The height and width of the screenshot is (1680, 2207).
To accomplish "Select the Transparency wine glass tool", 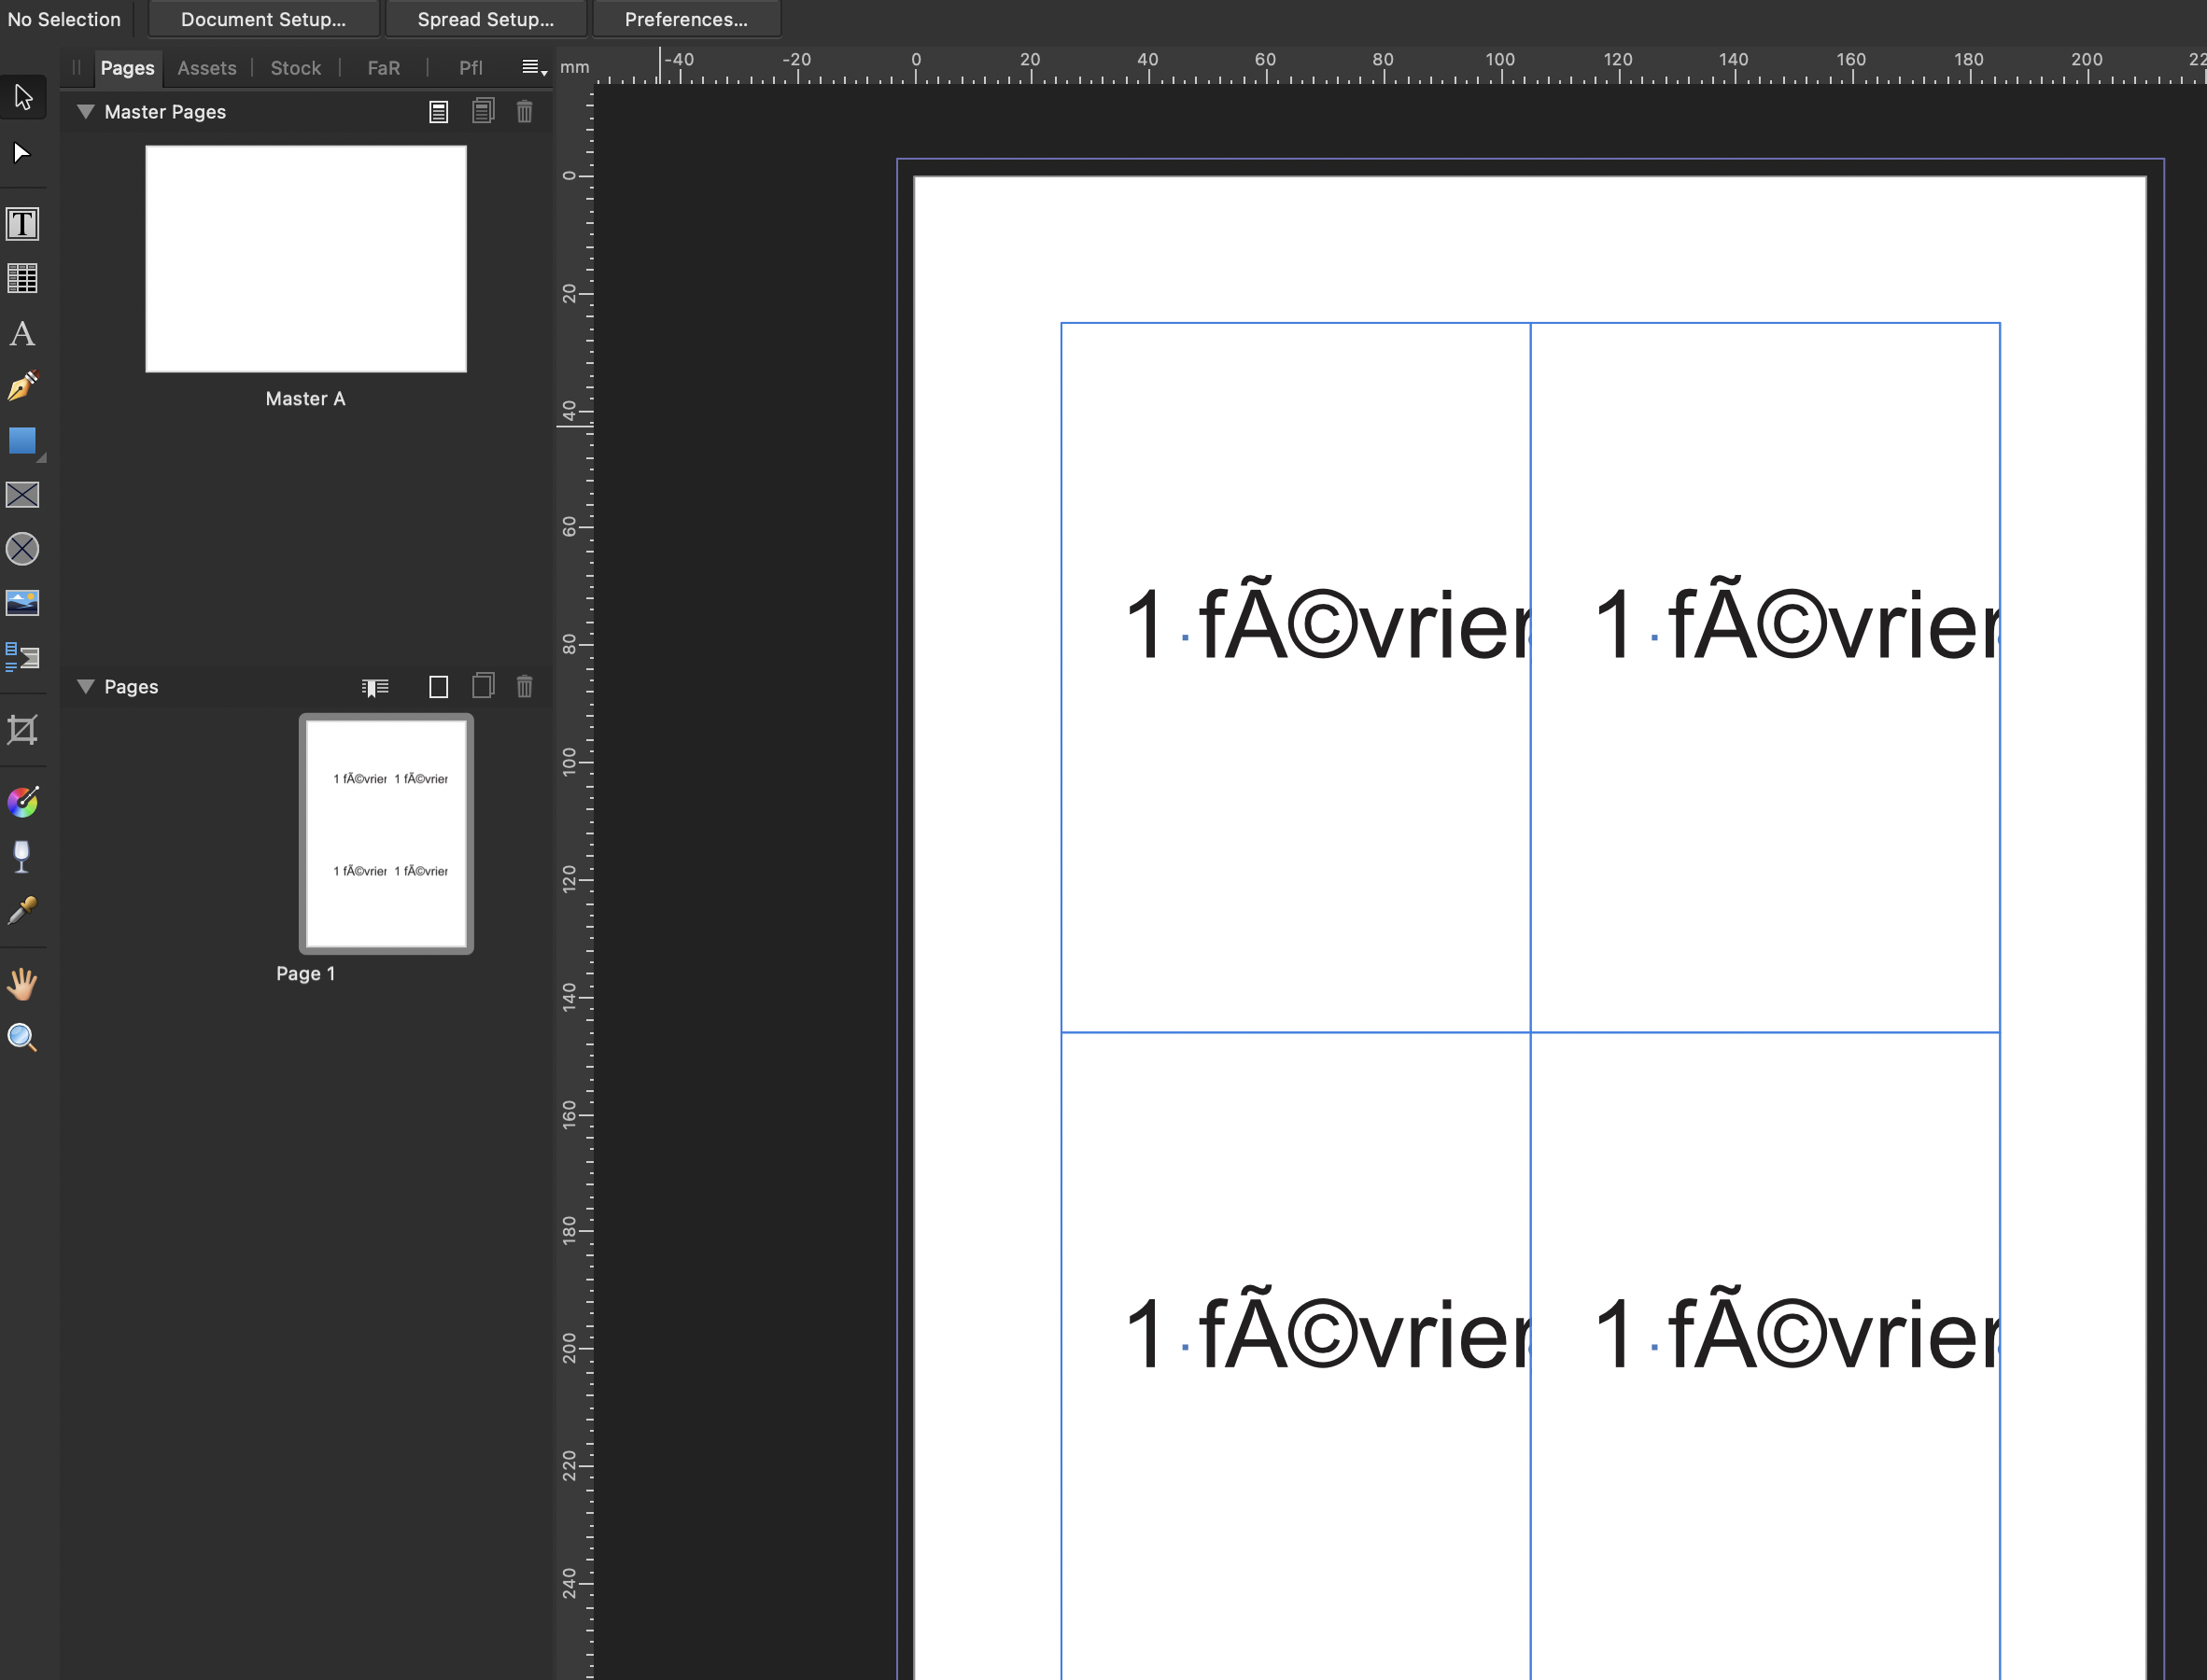I will click(22, 856).
